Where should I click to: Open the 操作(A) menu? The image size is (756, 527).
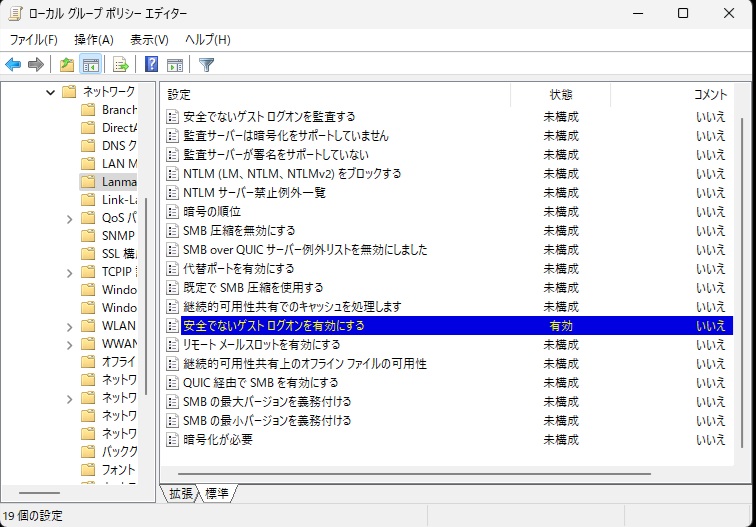[94, 39]
